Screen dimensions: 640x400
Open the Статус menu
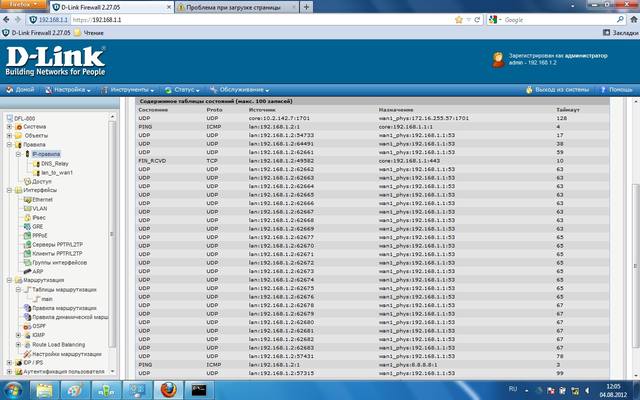coord(182,90)
